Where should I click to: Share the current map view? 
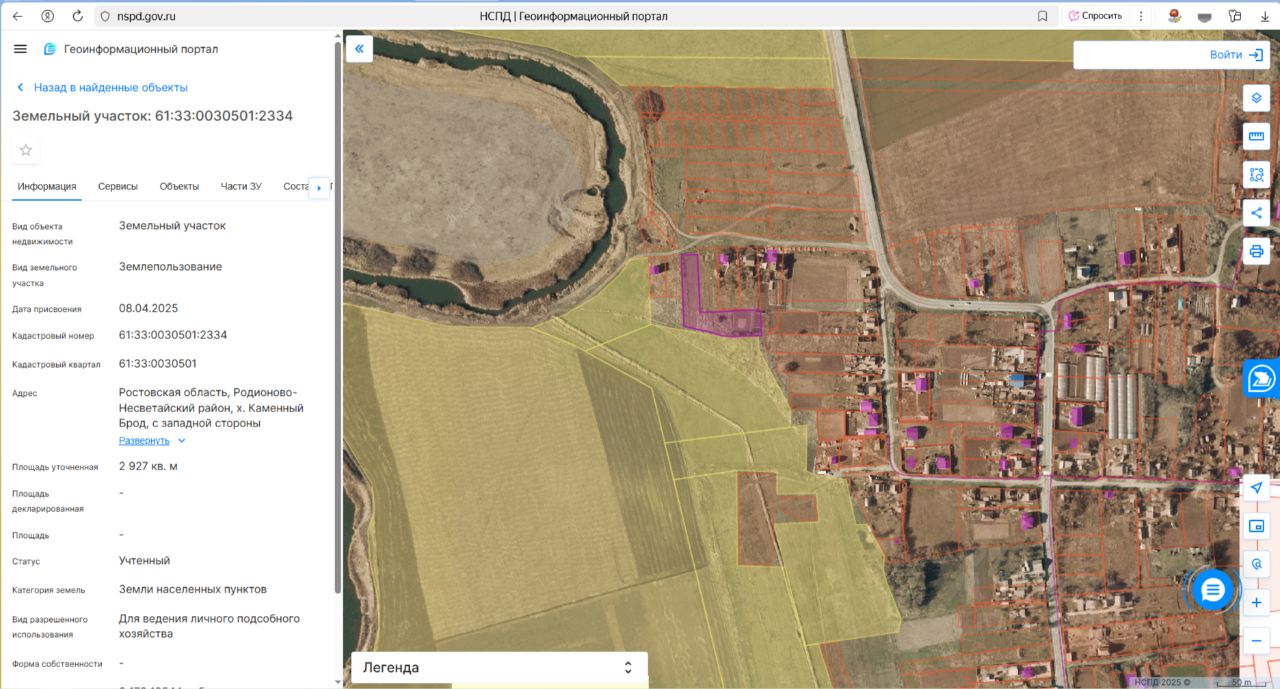1256,212
